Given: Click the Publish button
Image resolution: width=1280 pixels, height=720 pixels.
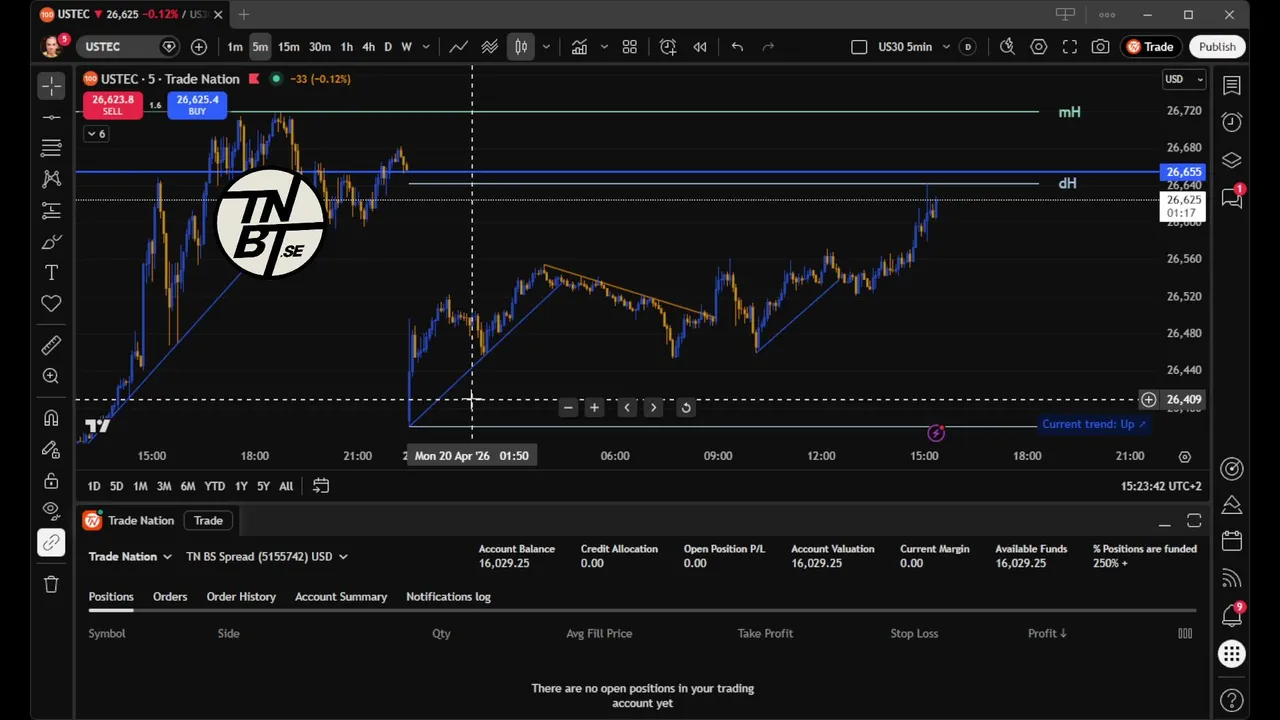Looking at the screenshot, I should pyautogui.click(x=1217, y=47).
